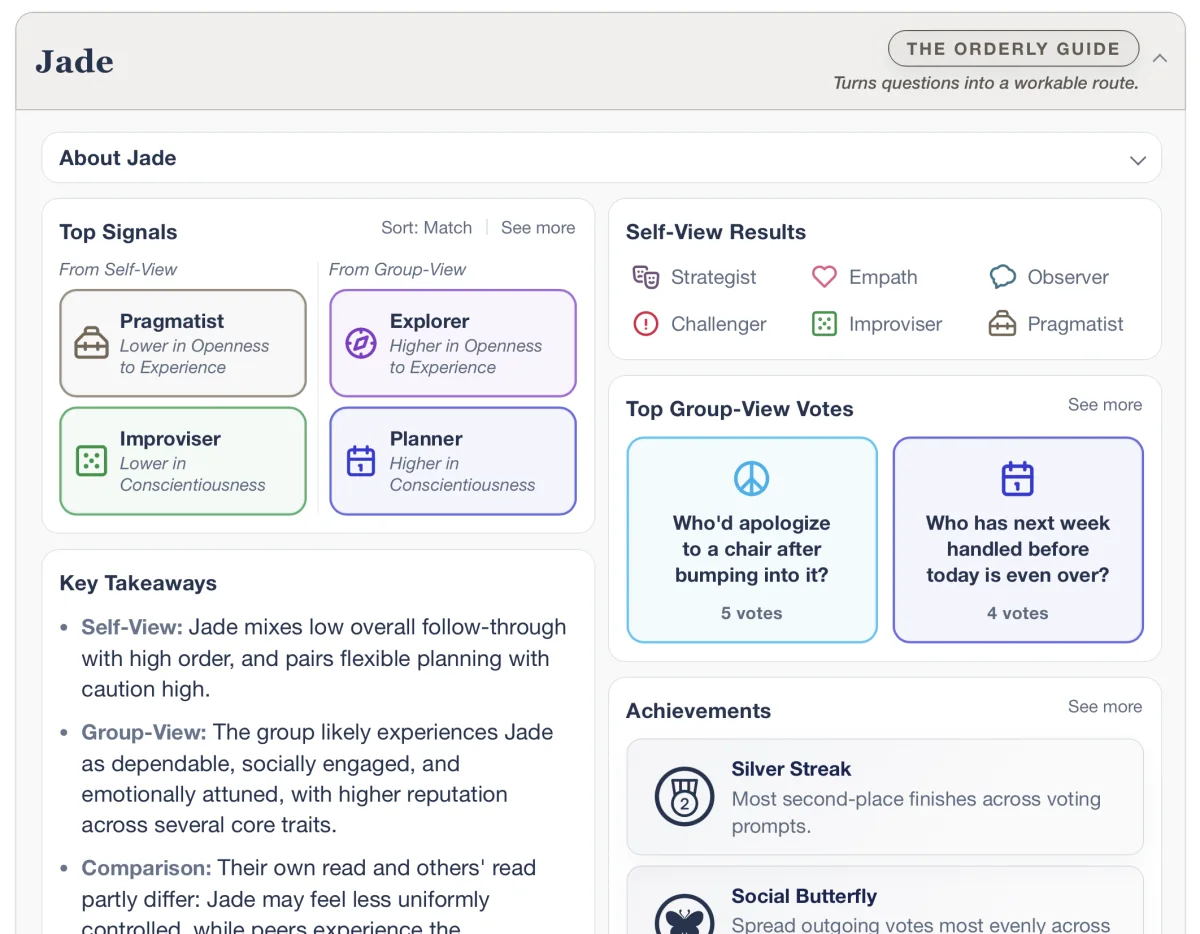
Task: Open the Social Butterfly achievement card
Action: [885, 901]
